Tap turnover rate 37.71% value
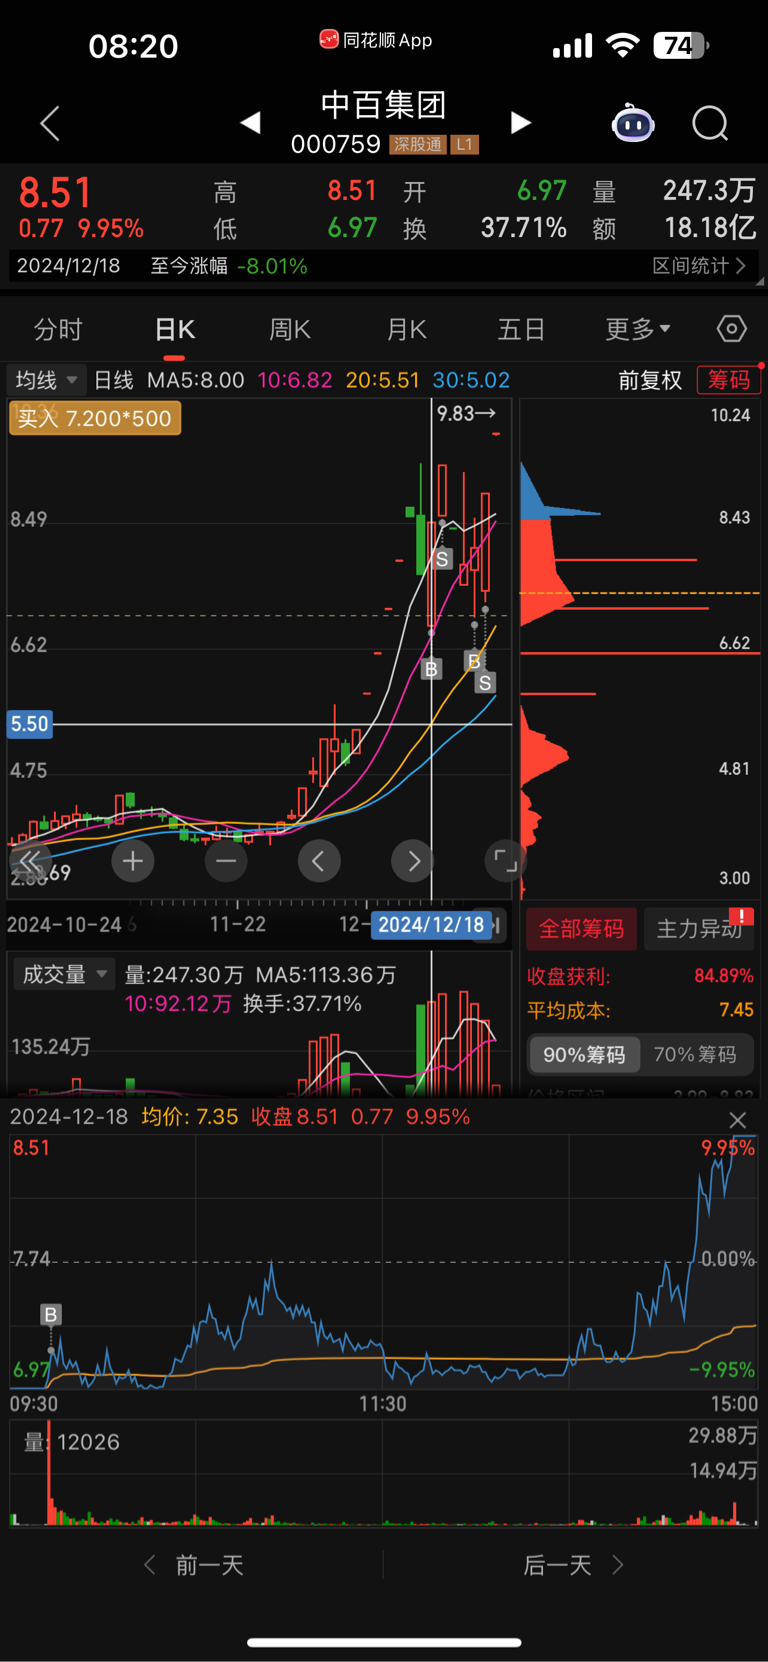This screenshot has width=768, height=1662. point(524,228)
